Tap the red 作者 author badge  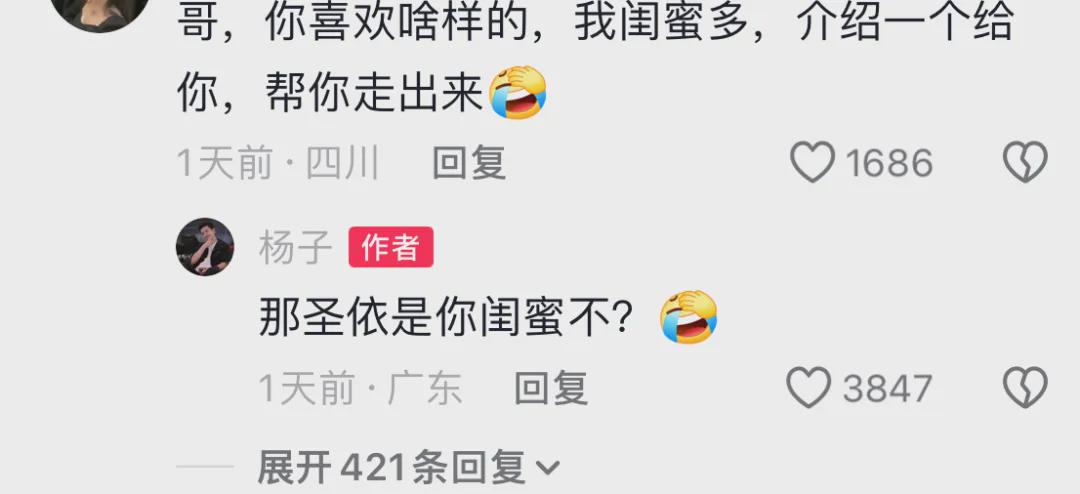(x=391, y=247)
